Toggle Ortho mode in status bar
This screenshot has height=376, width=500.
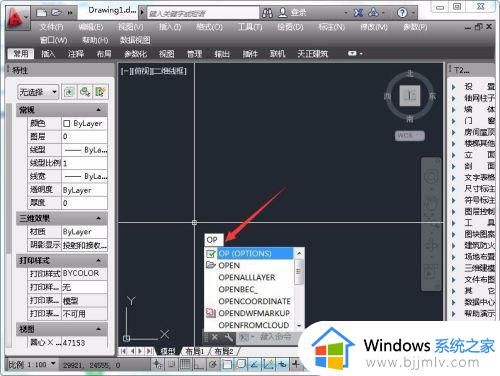point(199,365)
